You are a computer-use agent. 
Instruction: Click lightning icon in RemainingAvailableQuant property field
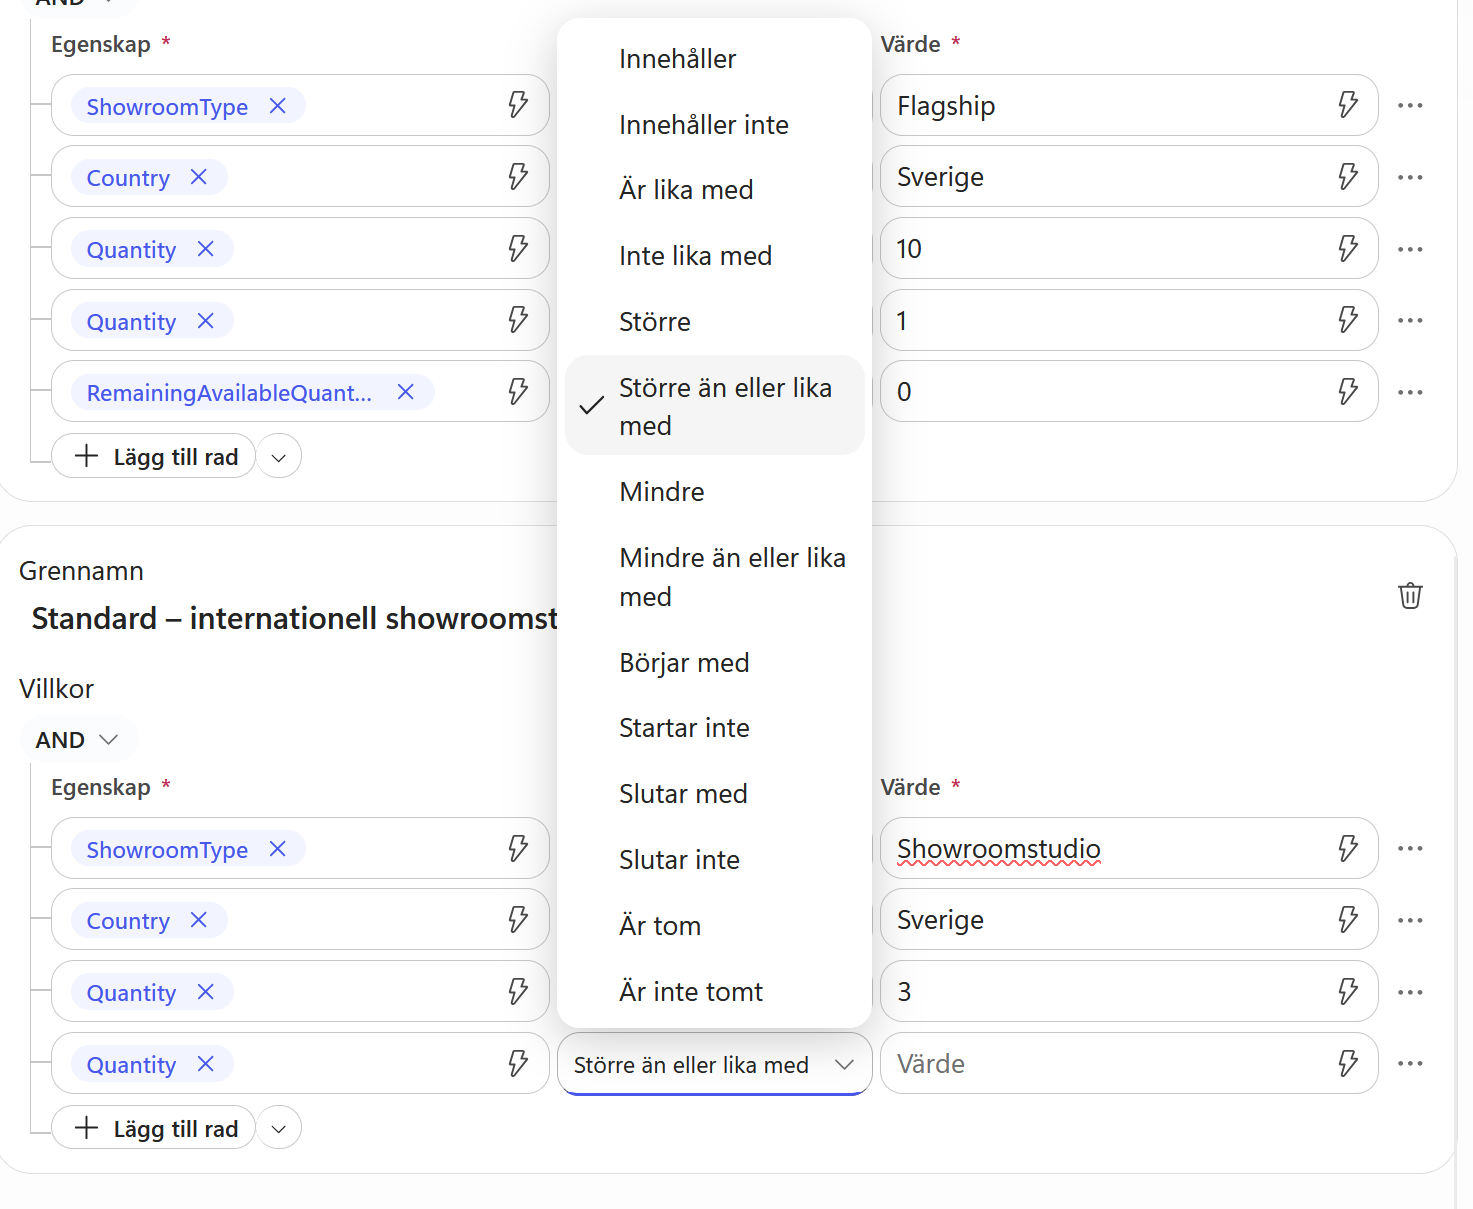click(518, 392)
